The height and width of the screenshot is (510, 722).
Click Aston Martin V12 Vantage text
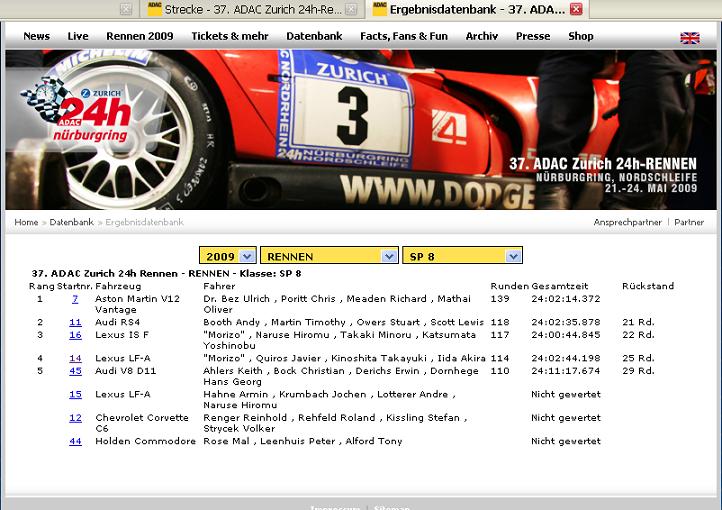(137, 304)
